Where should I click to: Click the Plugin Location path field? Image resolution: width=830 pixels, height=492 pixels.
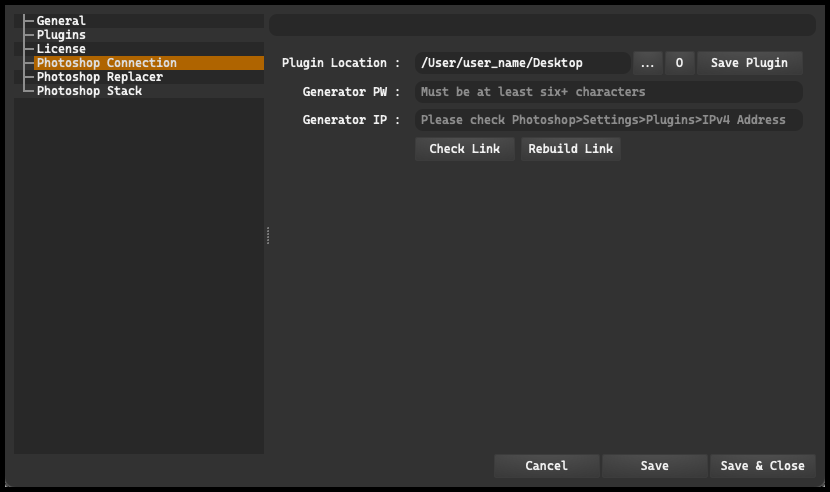[522, 63]
